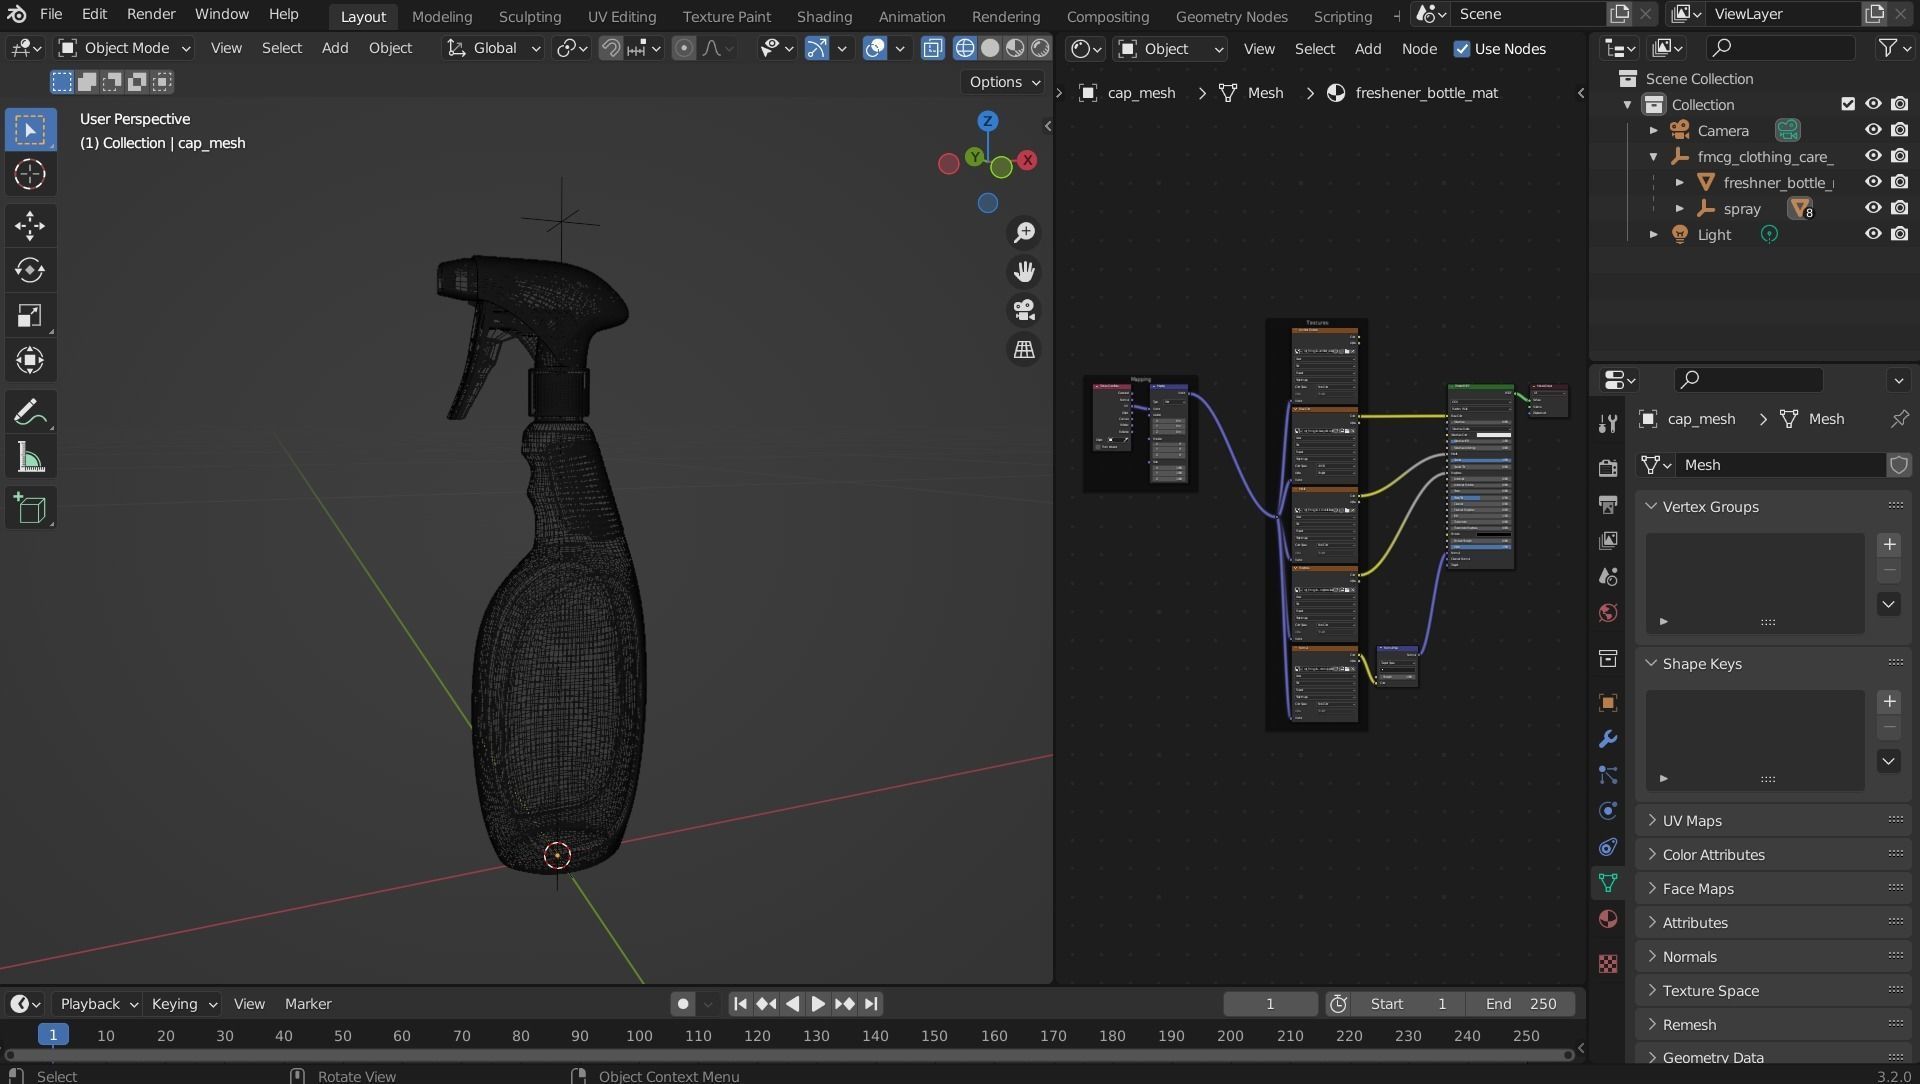This screenshot has width=1920, height=1084.
Task: Activate the Scale tool
Action: (30, 316)
